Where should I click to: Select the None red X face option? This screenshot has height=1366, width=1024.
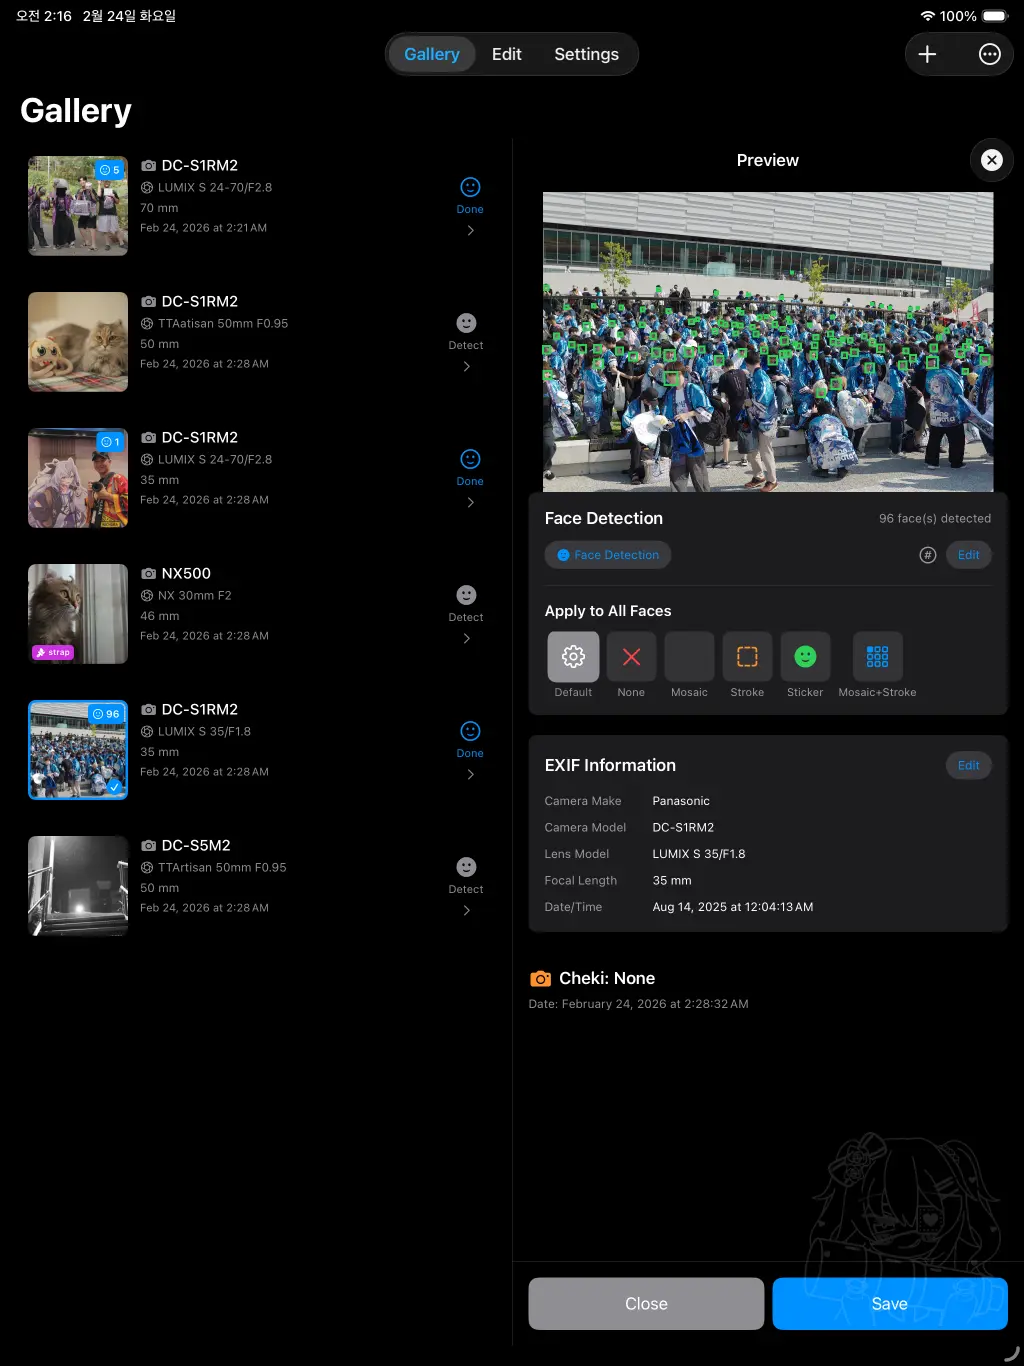[x=631, y=657]
